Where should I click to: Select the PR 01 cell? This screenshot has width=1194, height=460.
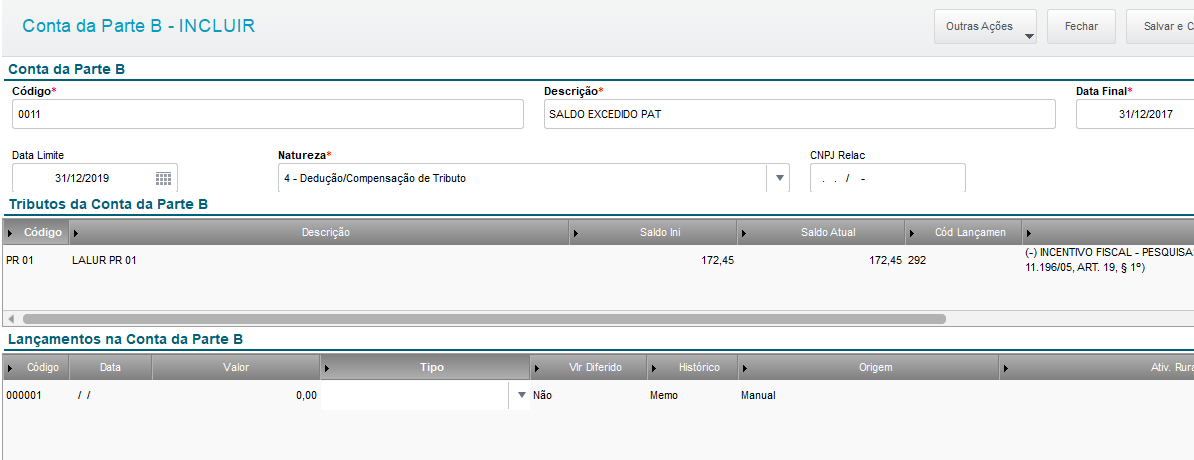[x=36, y=260]
